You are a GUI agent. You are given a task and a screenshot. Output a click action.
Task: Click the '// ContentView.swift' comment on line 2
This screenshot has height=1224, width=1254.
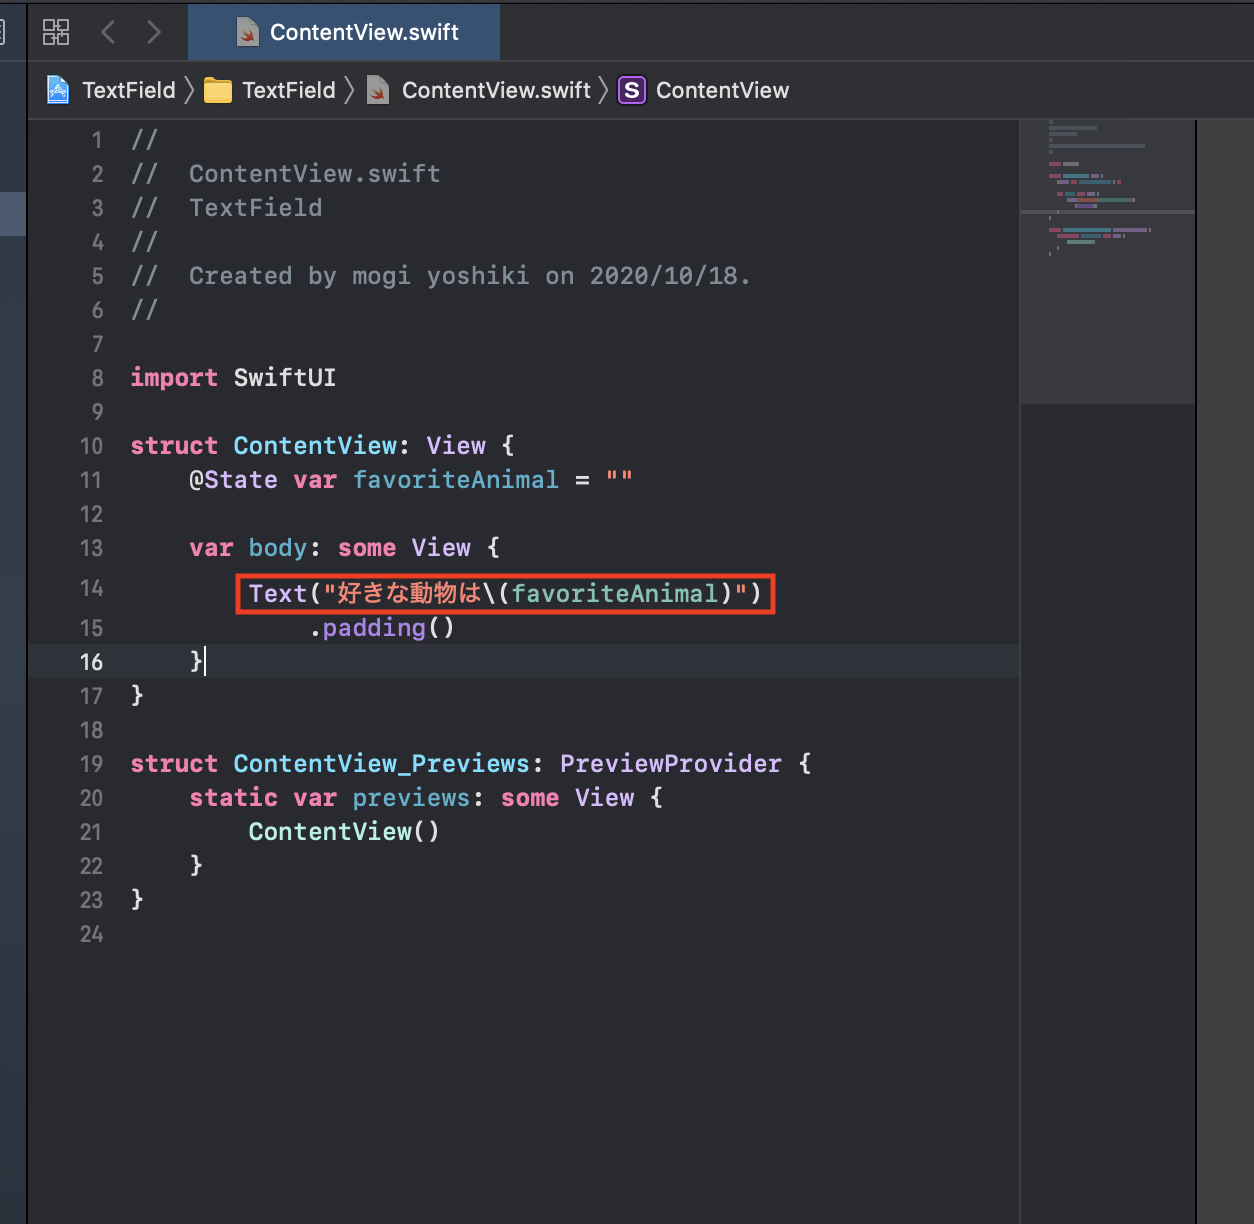tap(286, 174)
